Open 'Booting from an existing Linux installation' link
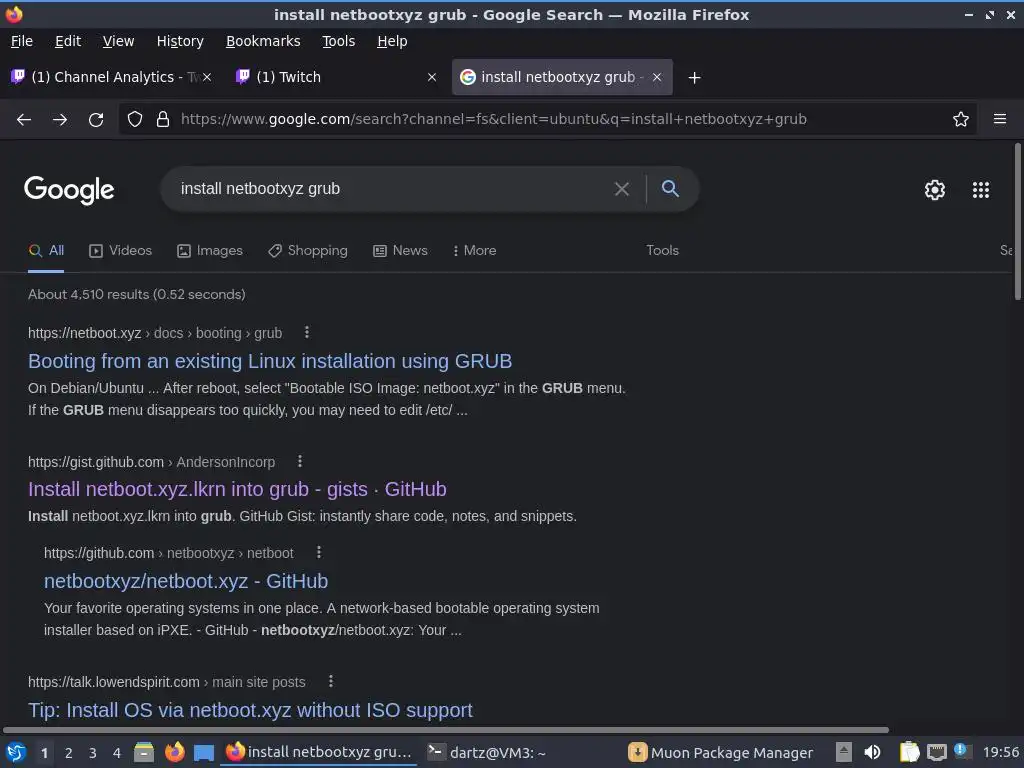 270,361
